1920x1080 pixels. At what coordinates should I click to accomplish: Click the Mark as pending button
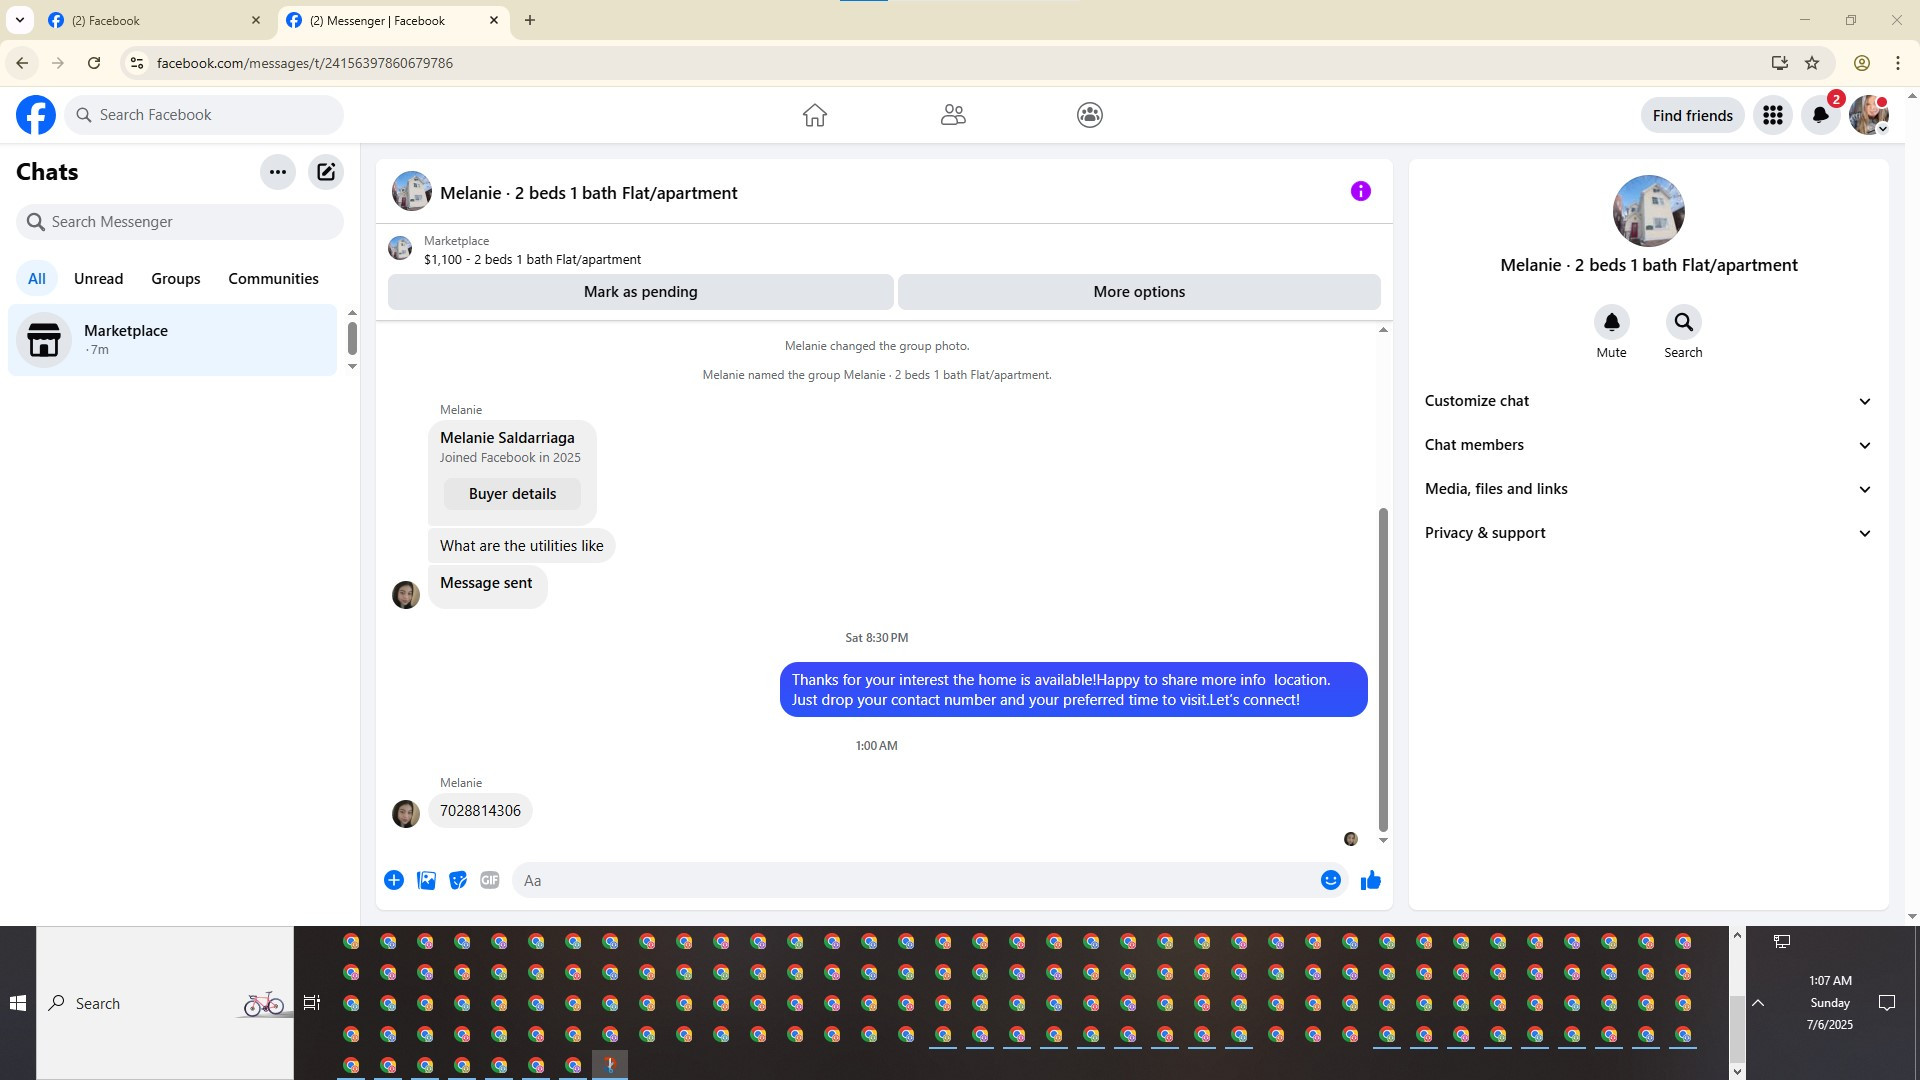(640, 292)
